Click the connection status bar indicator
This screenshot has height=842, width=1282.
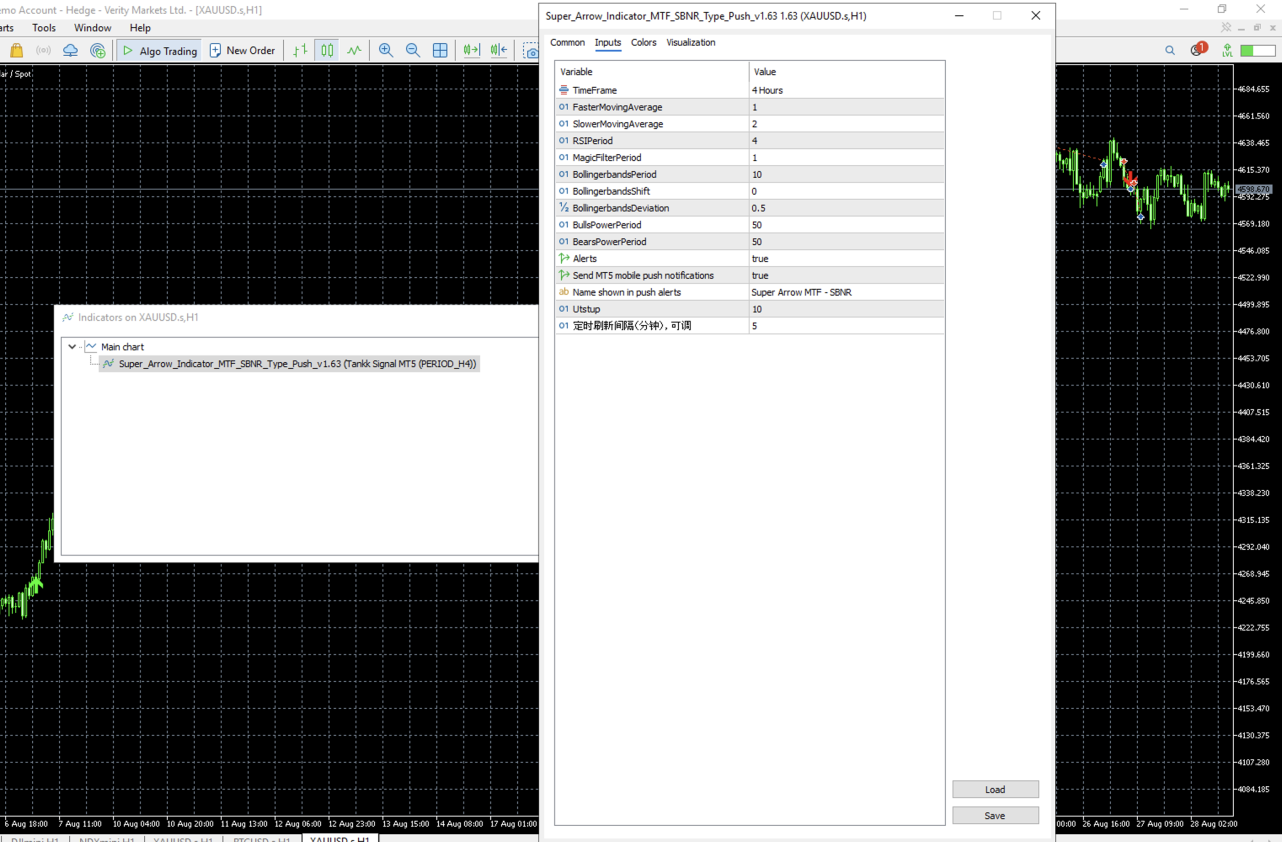(1258, 50)
